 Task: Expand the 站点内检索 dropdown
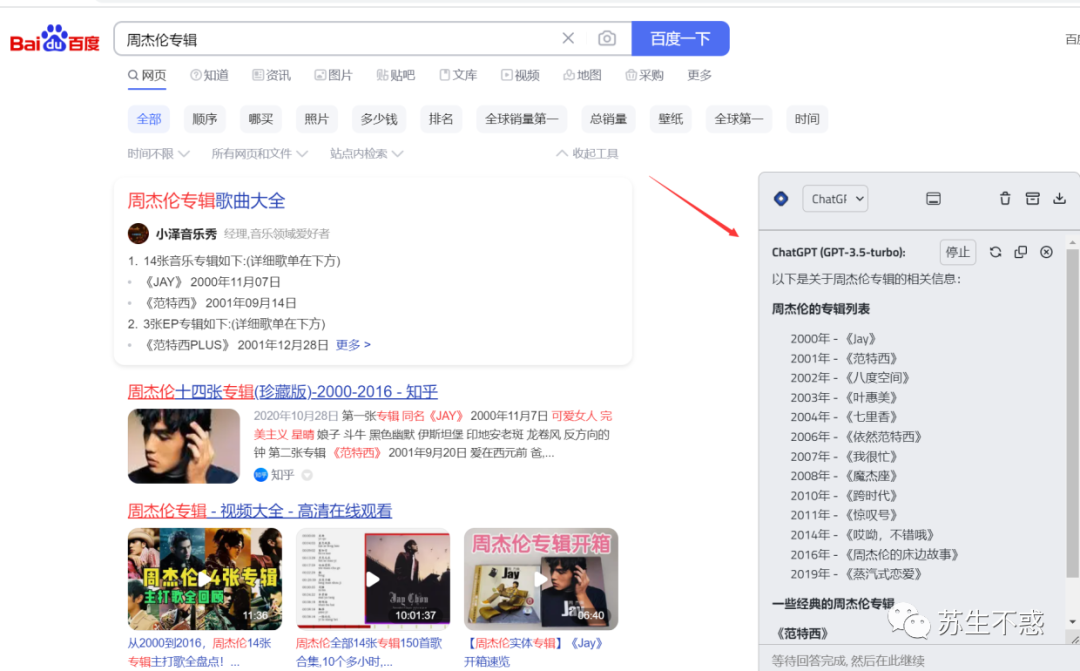366,154
